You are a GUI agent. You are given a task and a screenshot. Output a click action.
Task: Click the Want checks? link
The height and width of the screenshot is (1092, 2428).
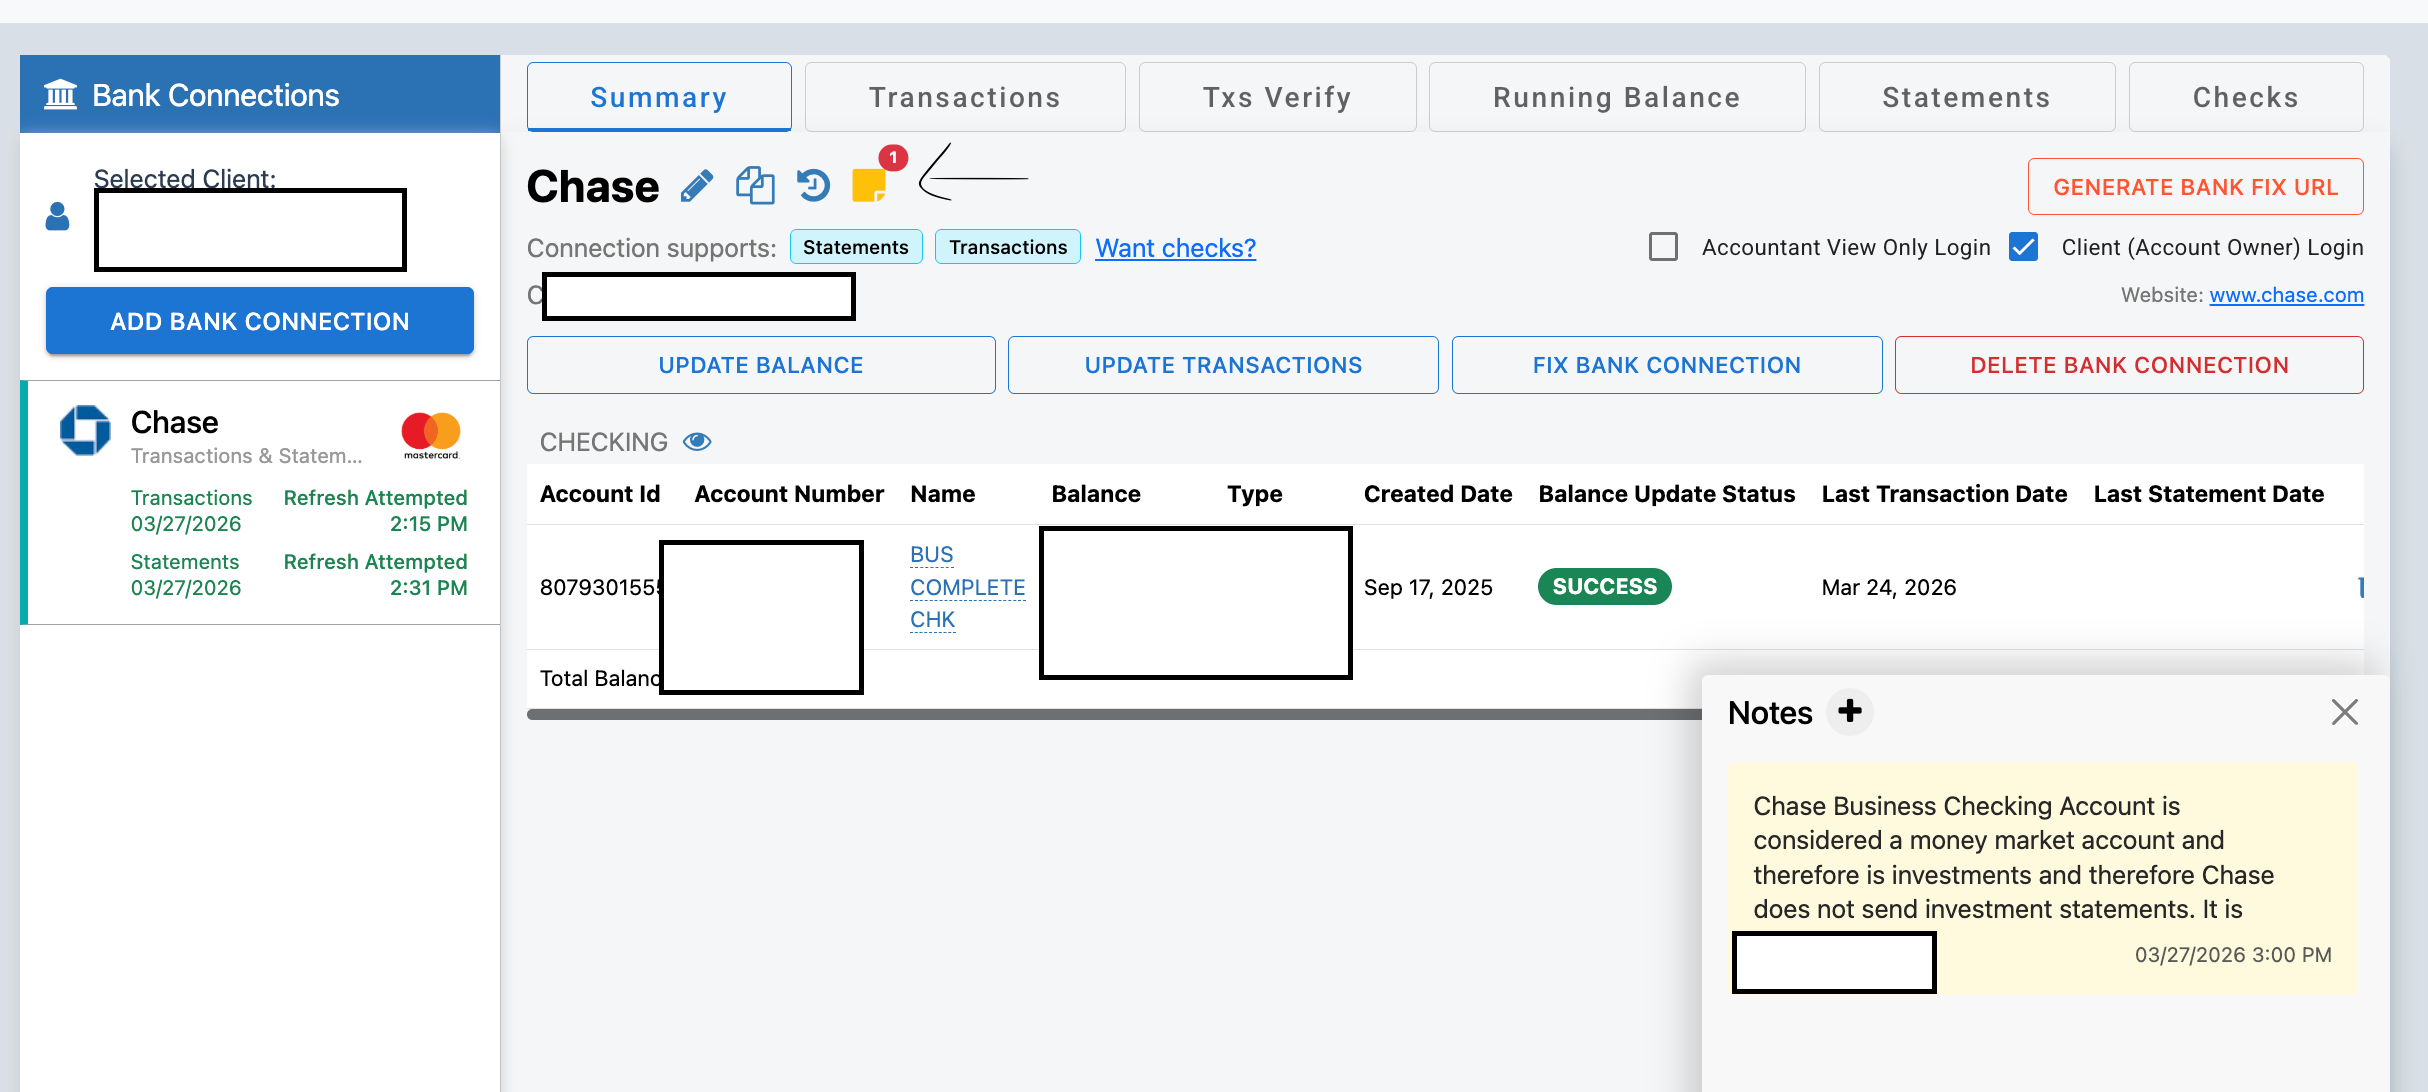1175,248
